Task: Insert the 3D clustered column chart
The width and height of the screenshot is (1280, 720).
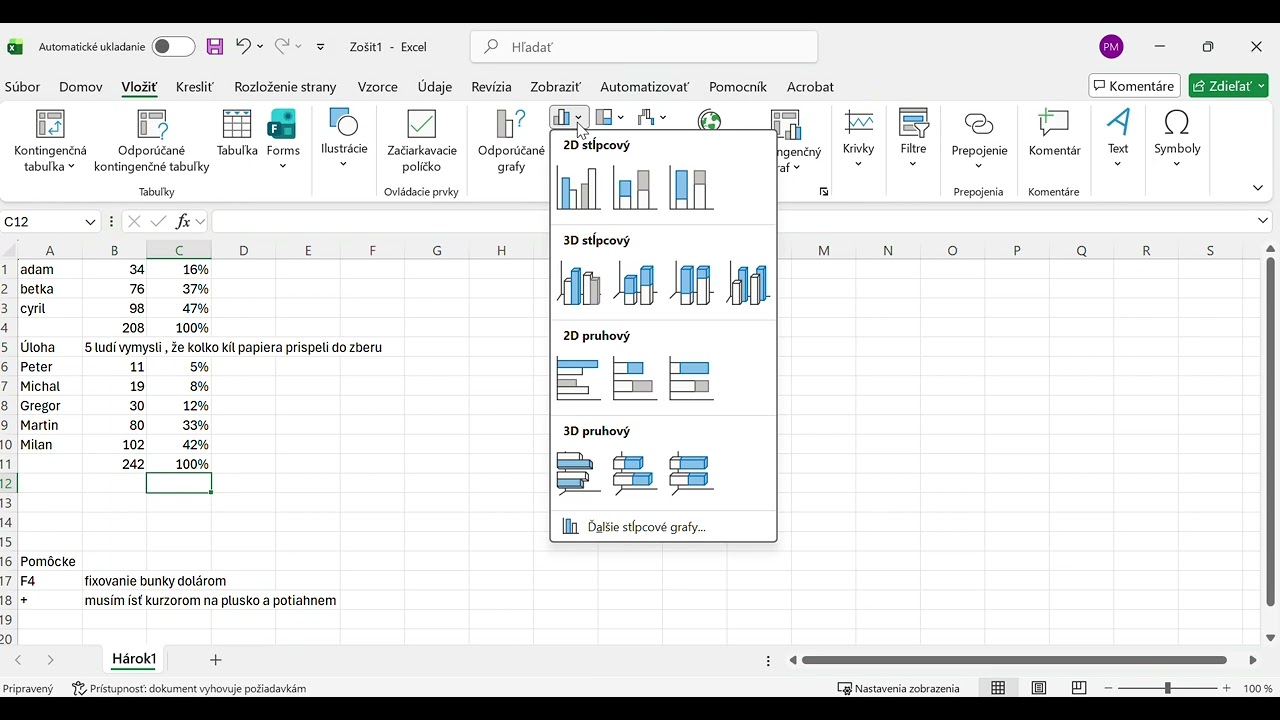Action: (x=578, y=284)
